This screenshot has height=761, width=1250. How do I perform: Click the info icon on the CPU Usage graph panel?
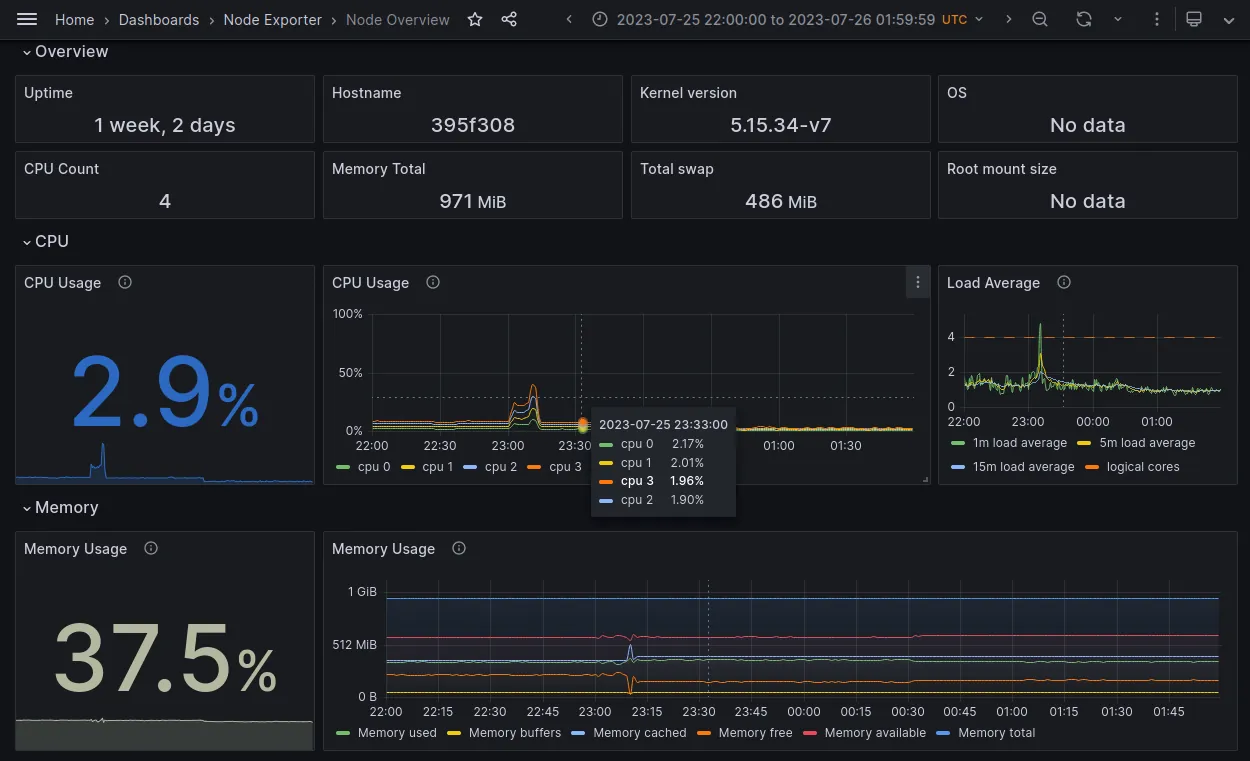point(433,283)
